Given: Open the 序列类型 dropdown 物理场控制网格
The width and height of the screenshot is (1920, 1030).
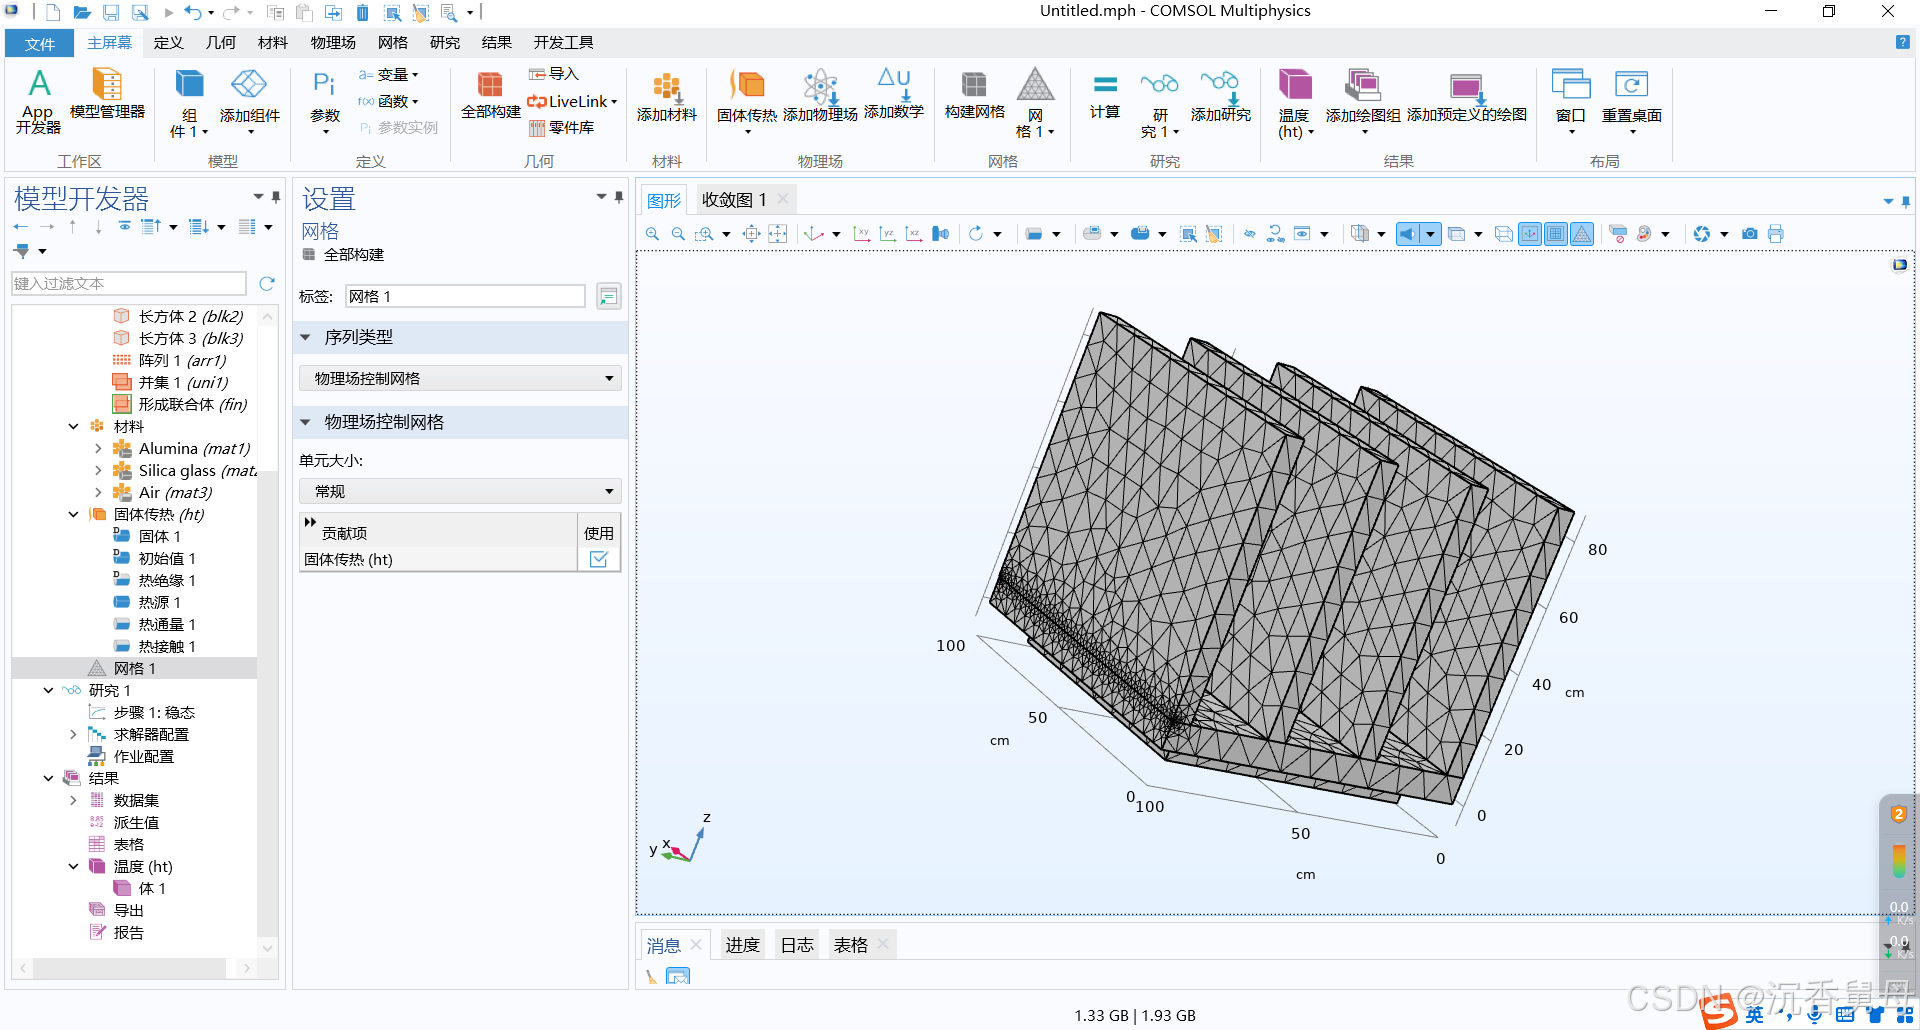Looking at the screenshot, I should pyautogui.click(x=460, y=378).
